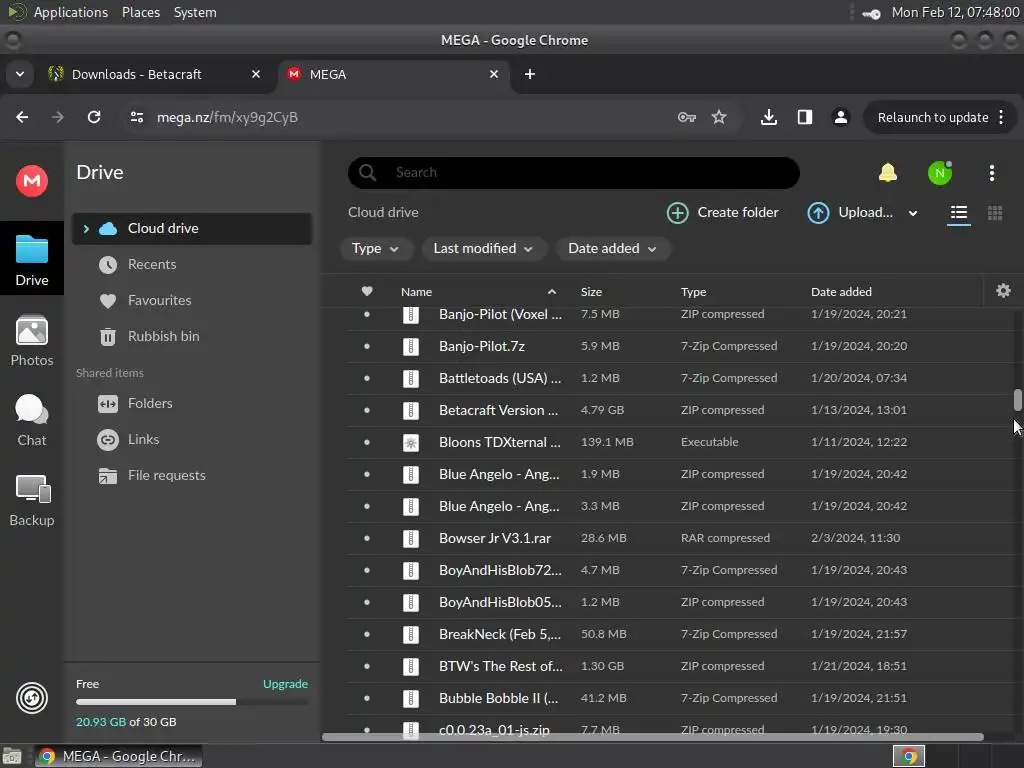
Task: Click the Bloons TDXternal file type icon
Action: [411, 443]
